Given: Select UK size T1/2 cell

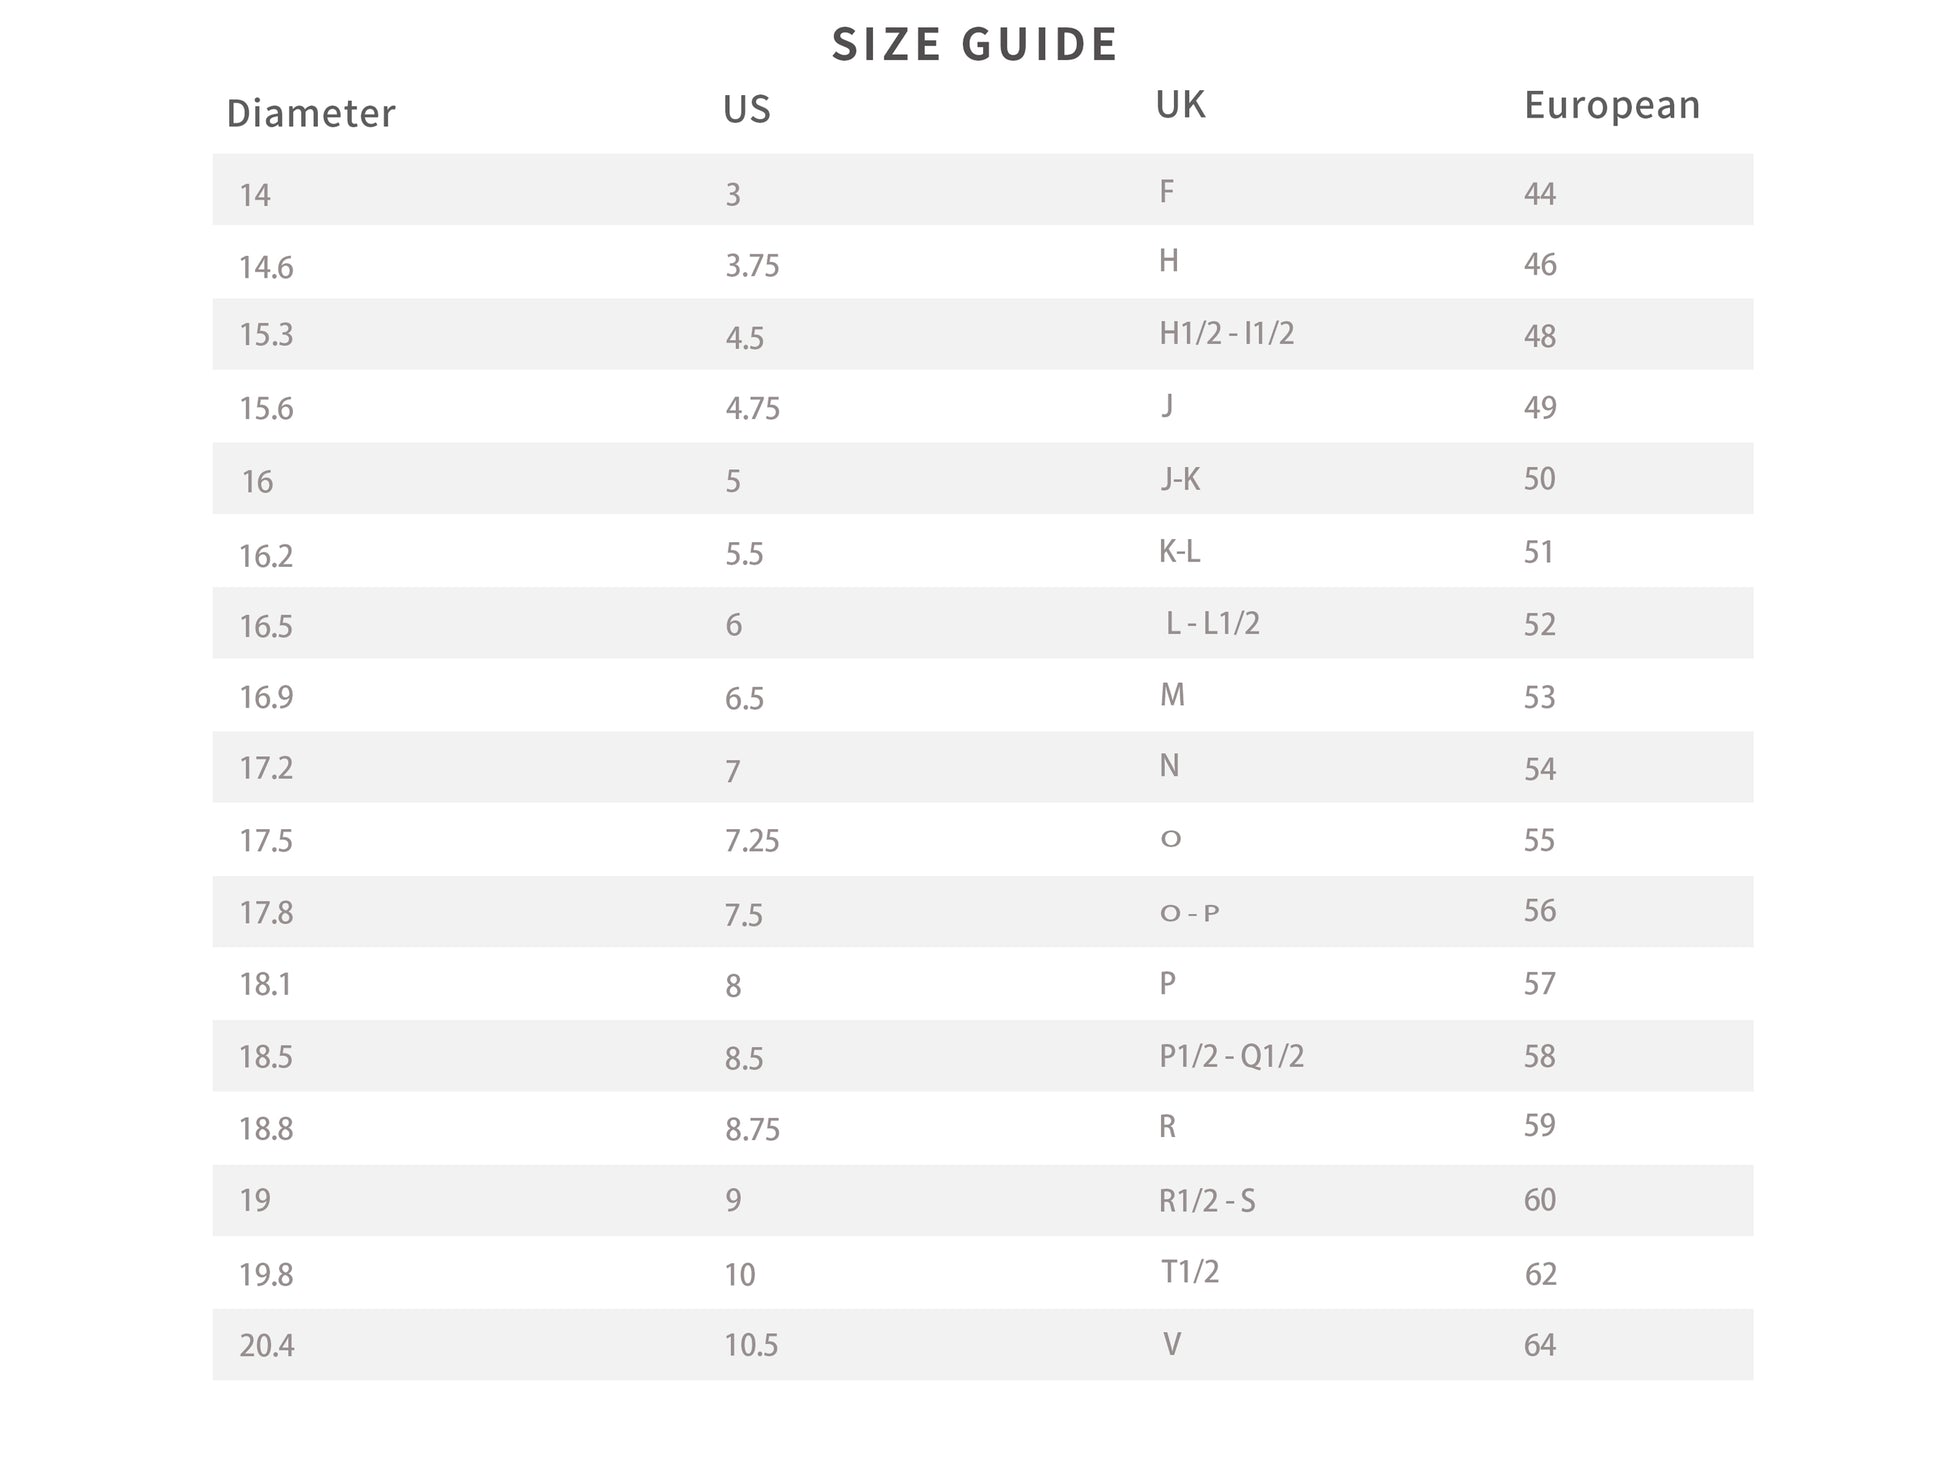Looking at the screenshot, I should click(x=1190, y=1272).
